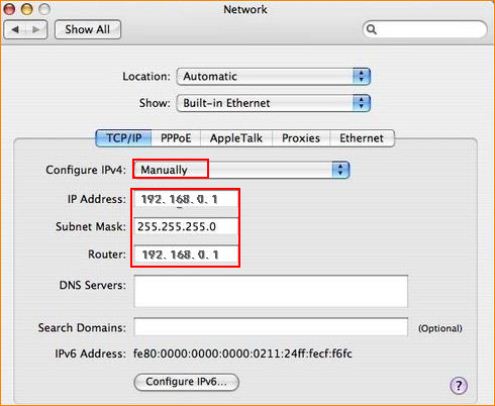Click the back navigation arrow
The height and width of the screenshot is (406, 495).
point(15,30)
